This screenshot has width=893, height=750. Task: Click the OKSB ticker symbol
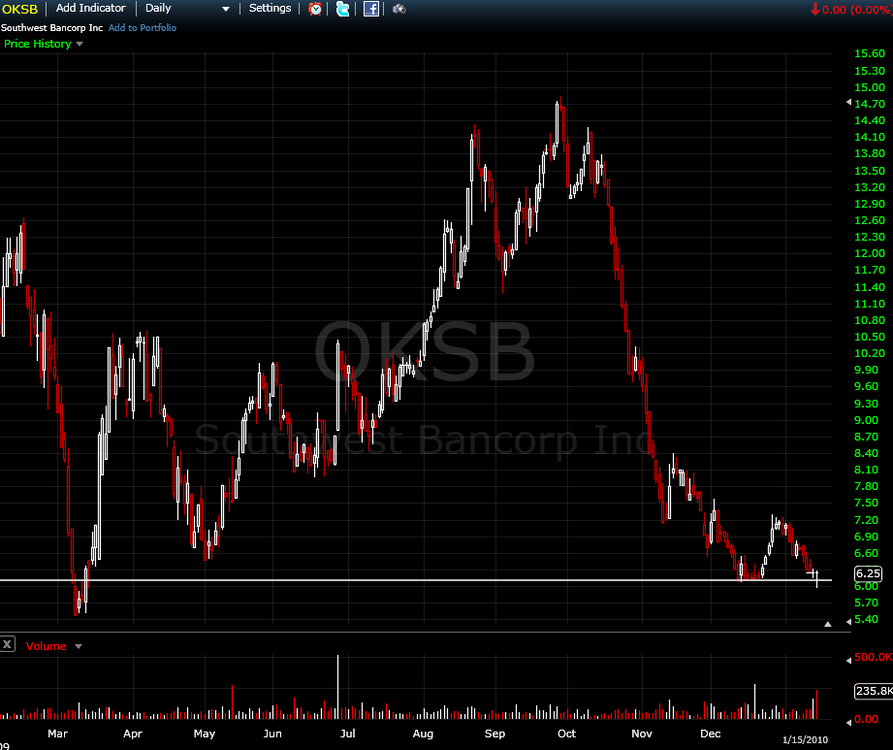click(x=20, y=9)
